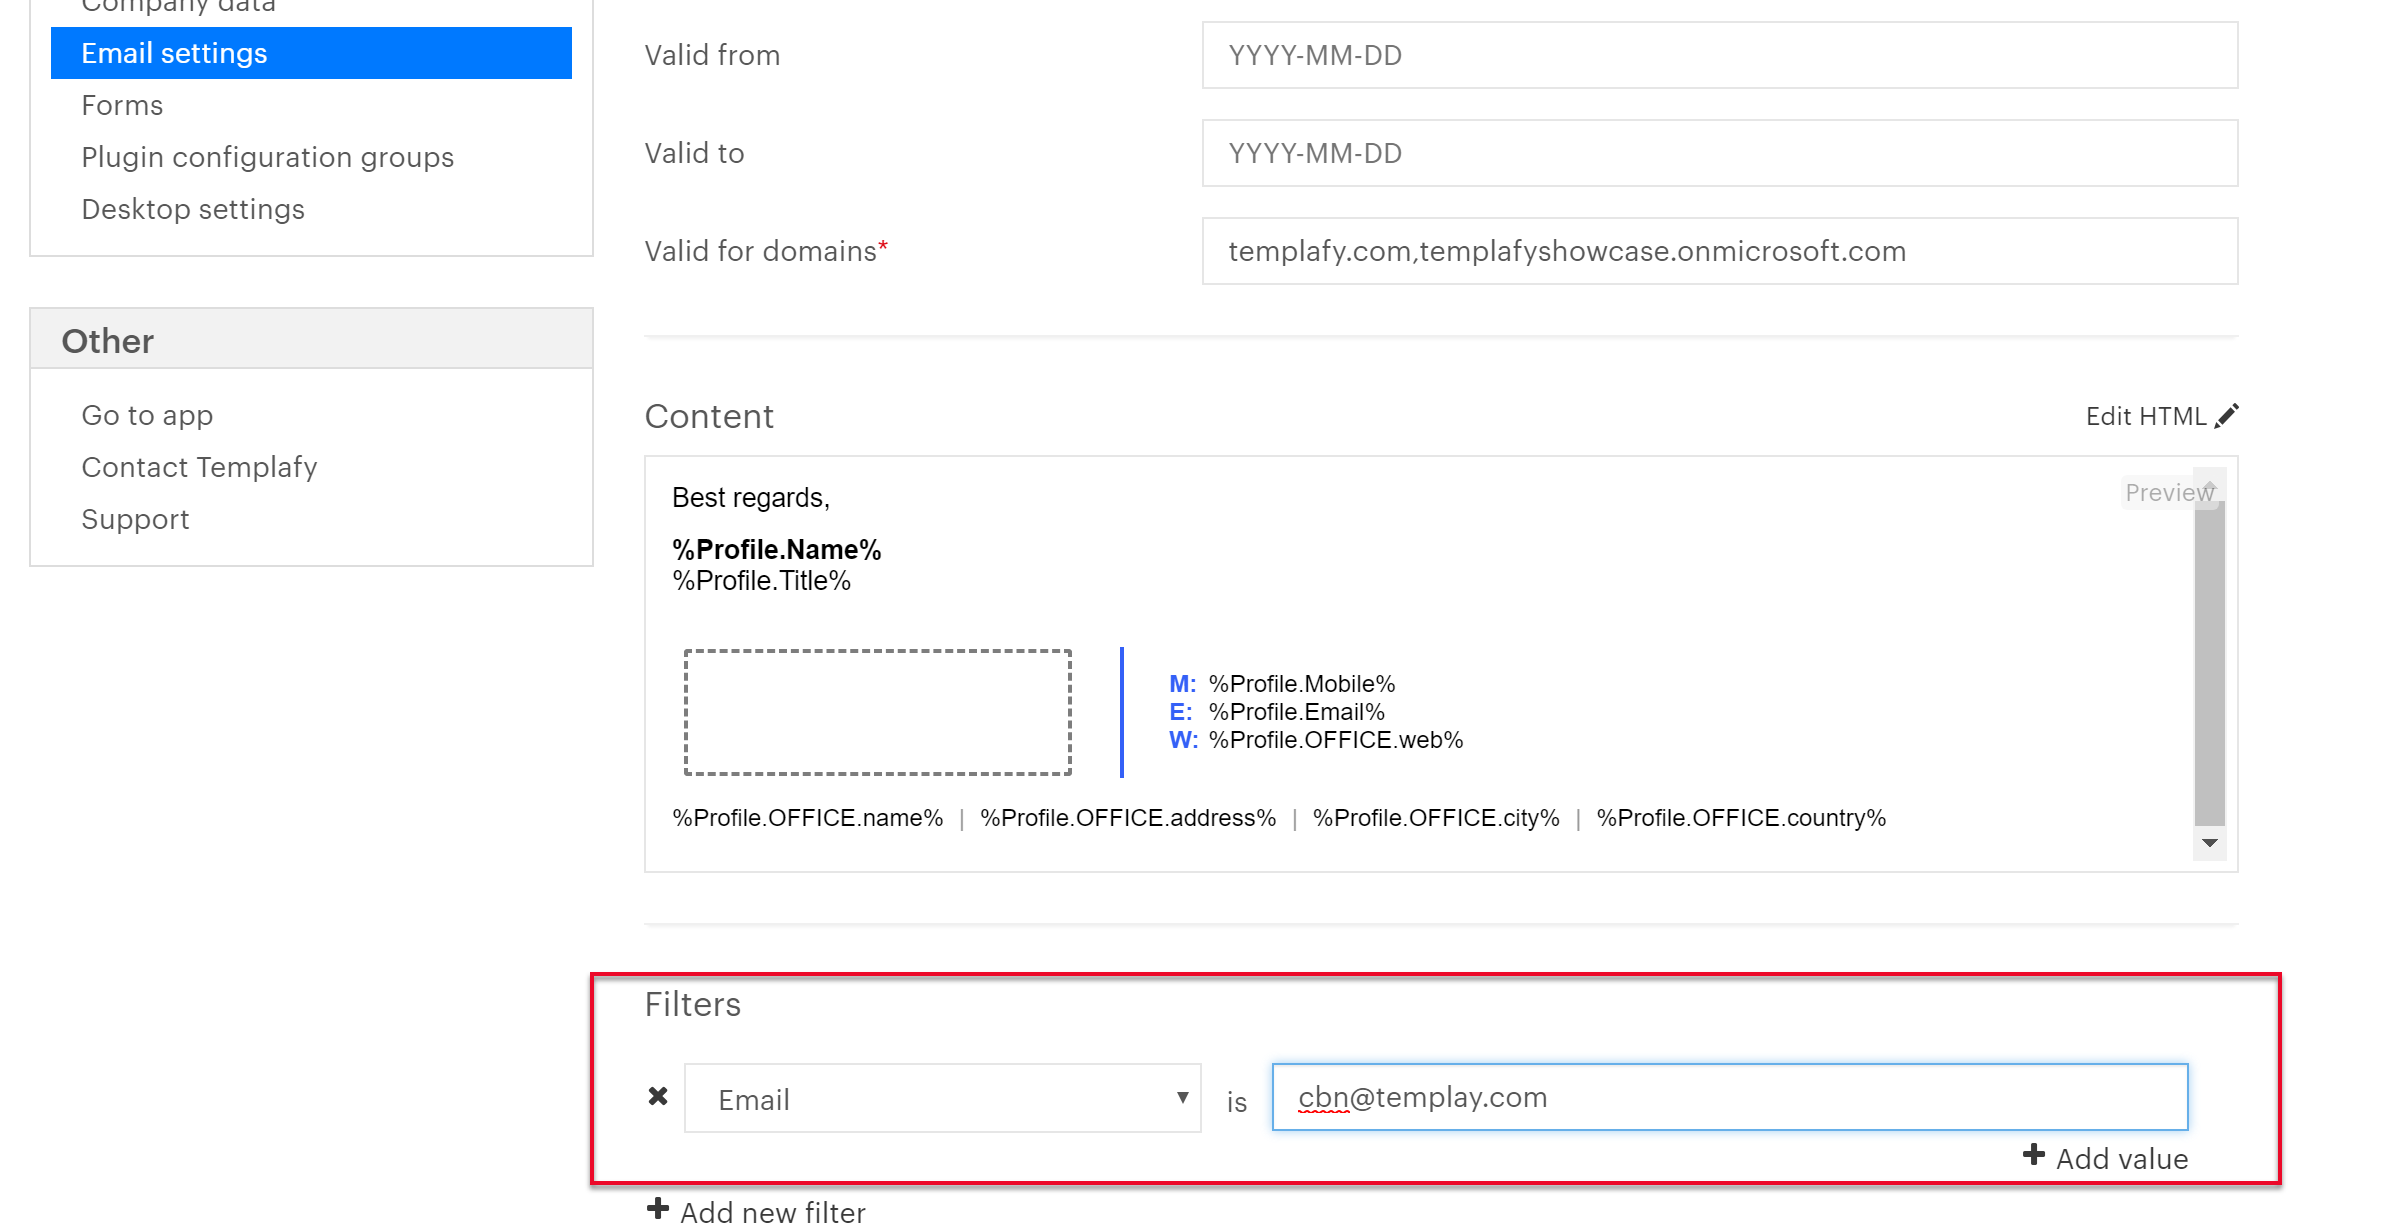Edit the Valid for domains field
This screenshot has height=1232, width=2398.
tap(1718, 251)
